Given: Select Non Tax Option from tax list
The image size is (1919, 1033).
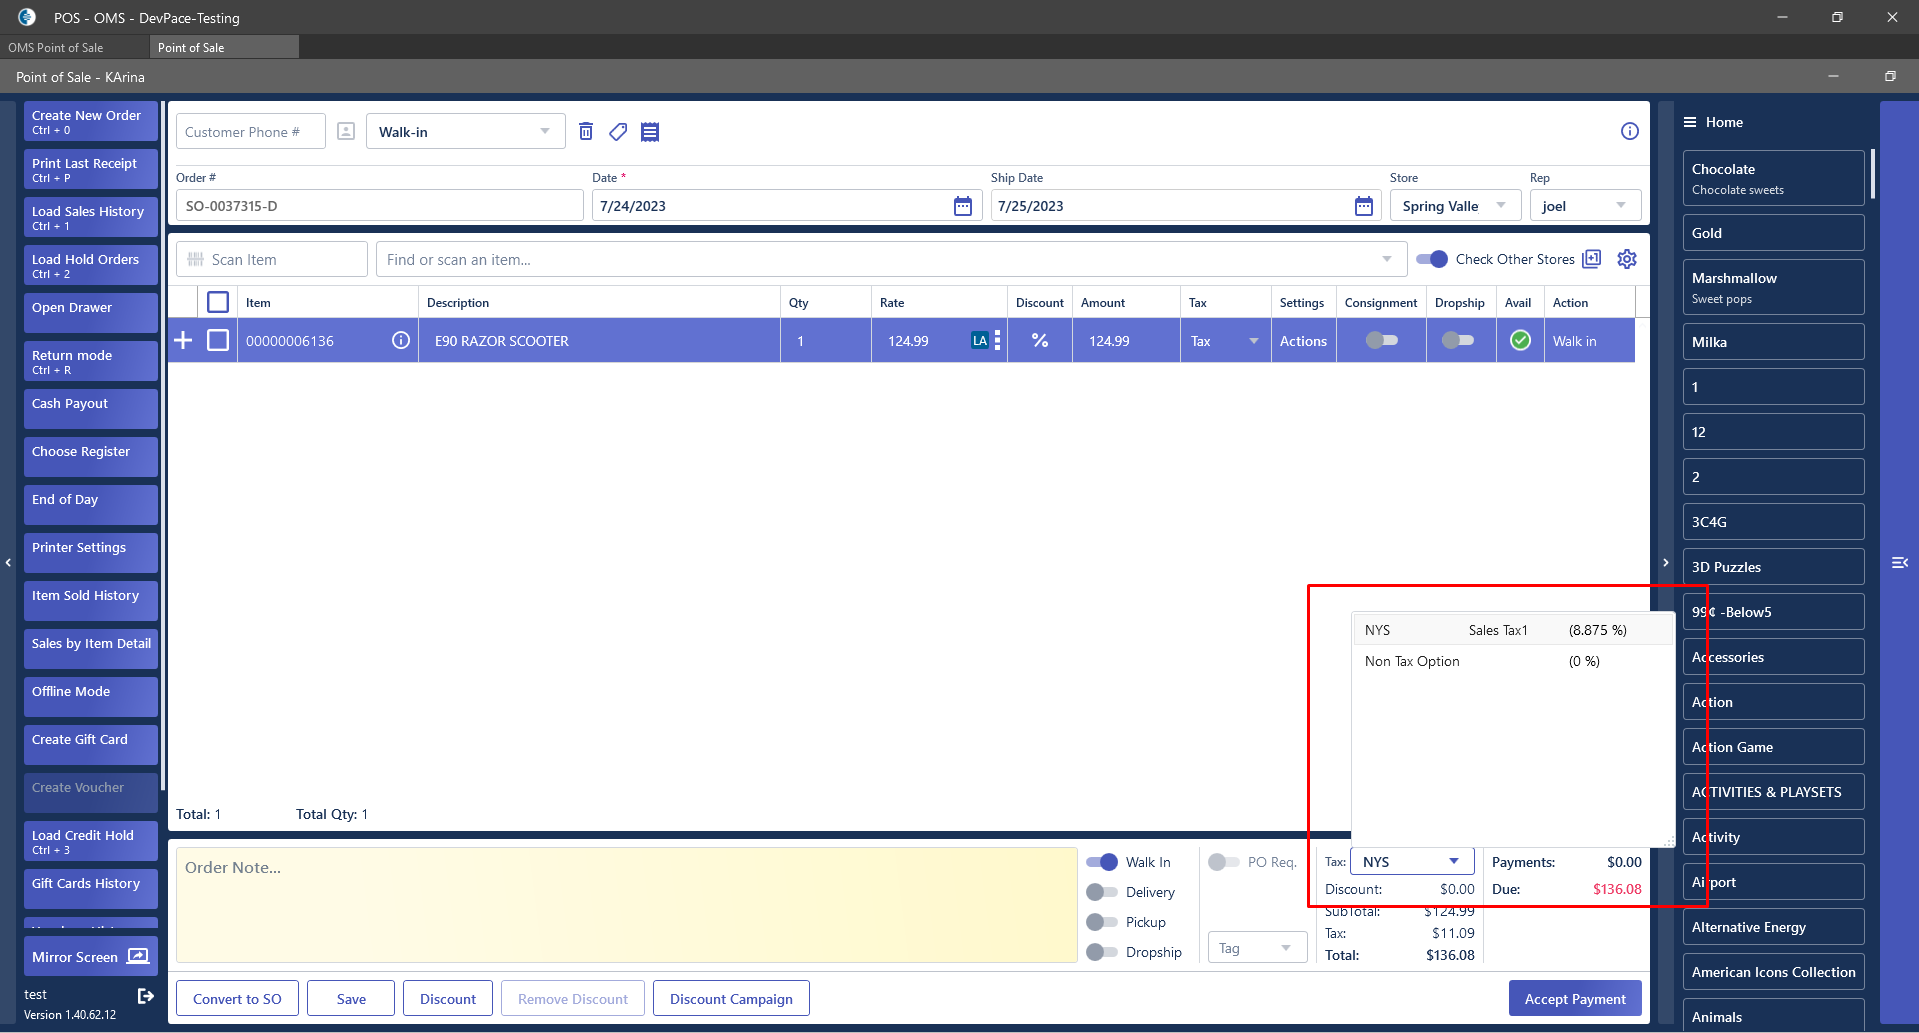Looking at the screenshot, I should (1412, 661).
